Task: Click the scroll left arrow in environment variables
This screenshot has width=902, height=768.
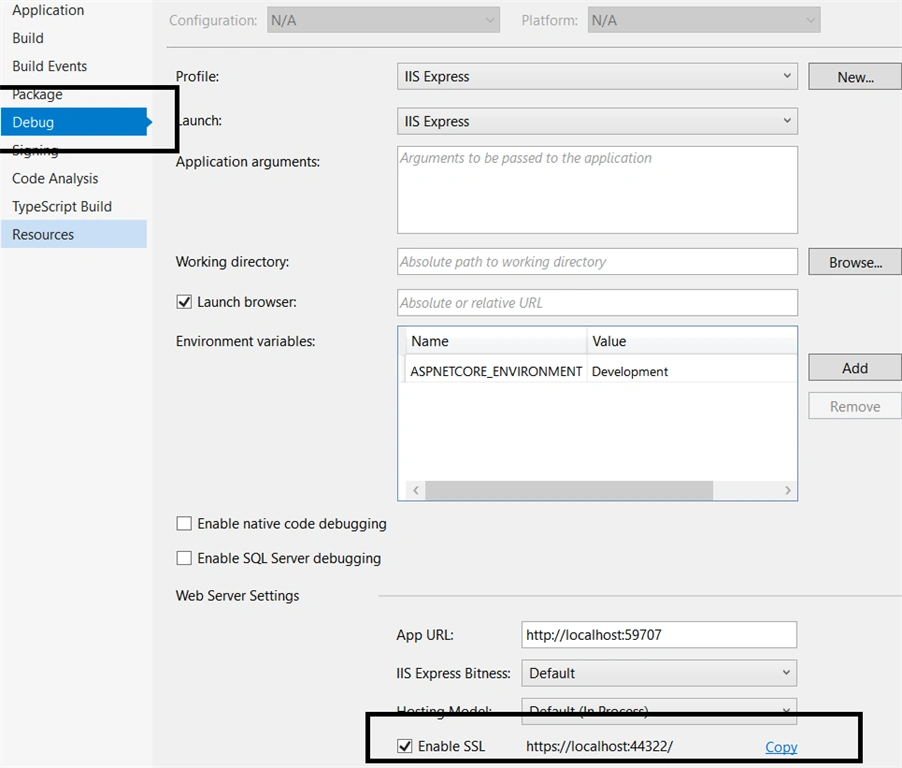Action: (415, 490)
